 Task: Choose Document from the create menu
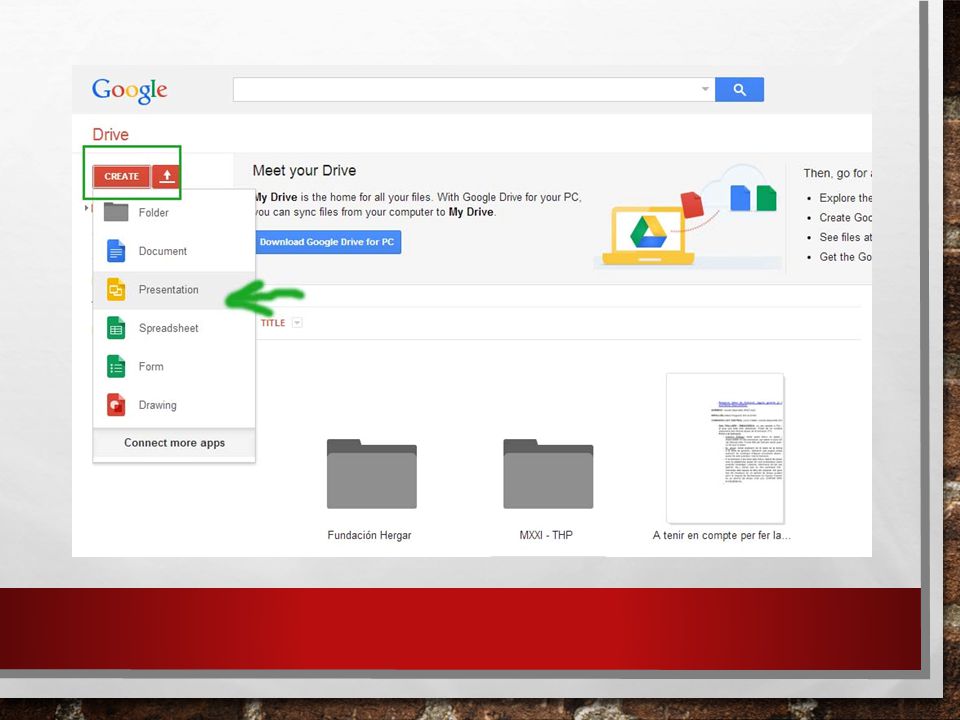(174, 251)
